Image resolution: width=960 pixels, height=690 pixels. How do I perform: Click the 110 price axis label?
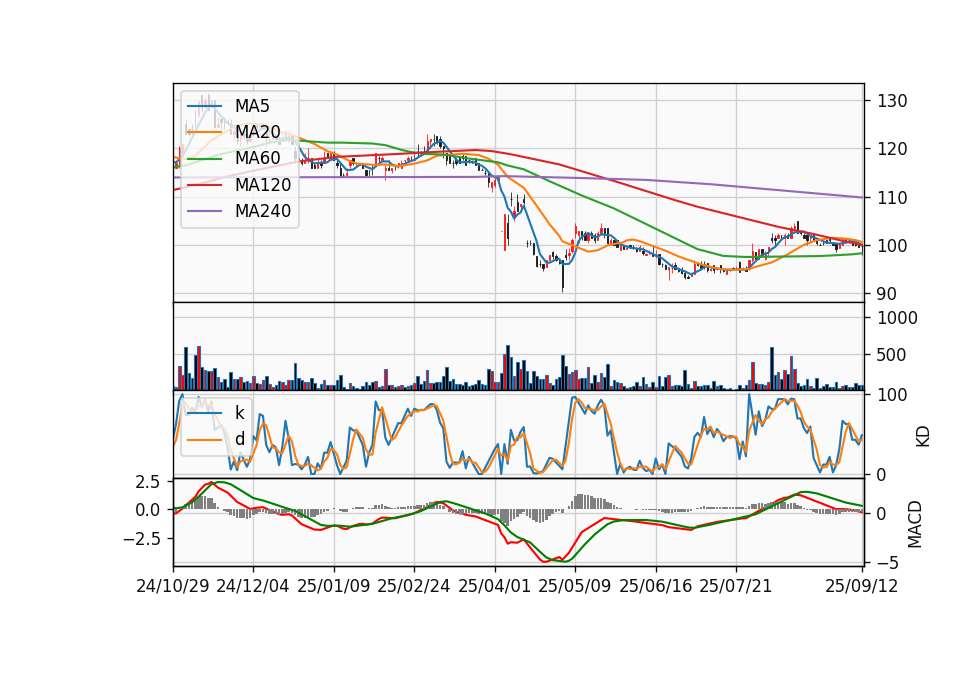pyautogui.click(x=892, y=198)
